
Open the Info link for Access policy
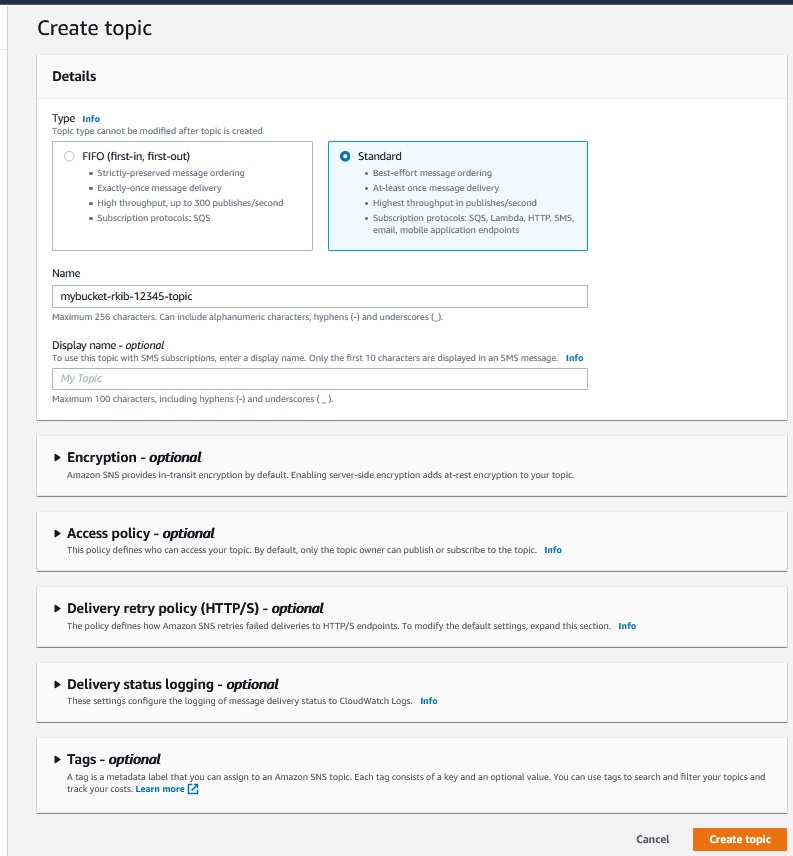553,550
